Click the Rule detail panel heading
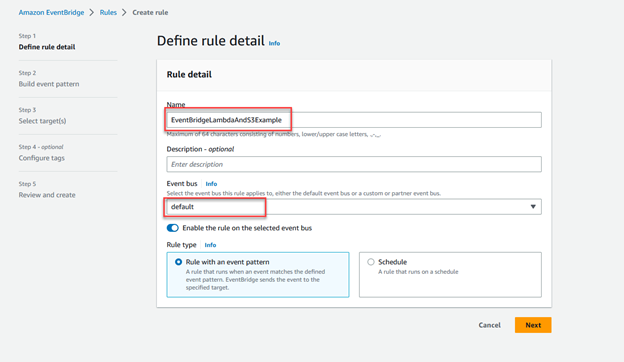 point(189,74)
